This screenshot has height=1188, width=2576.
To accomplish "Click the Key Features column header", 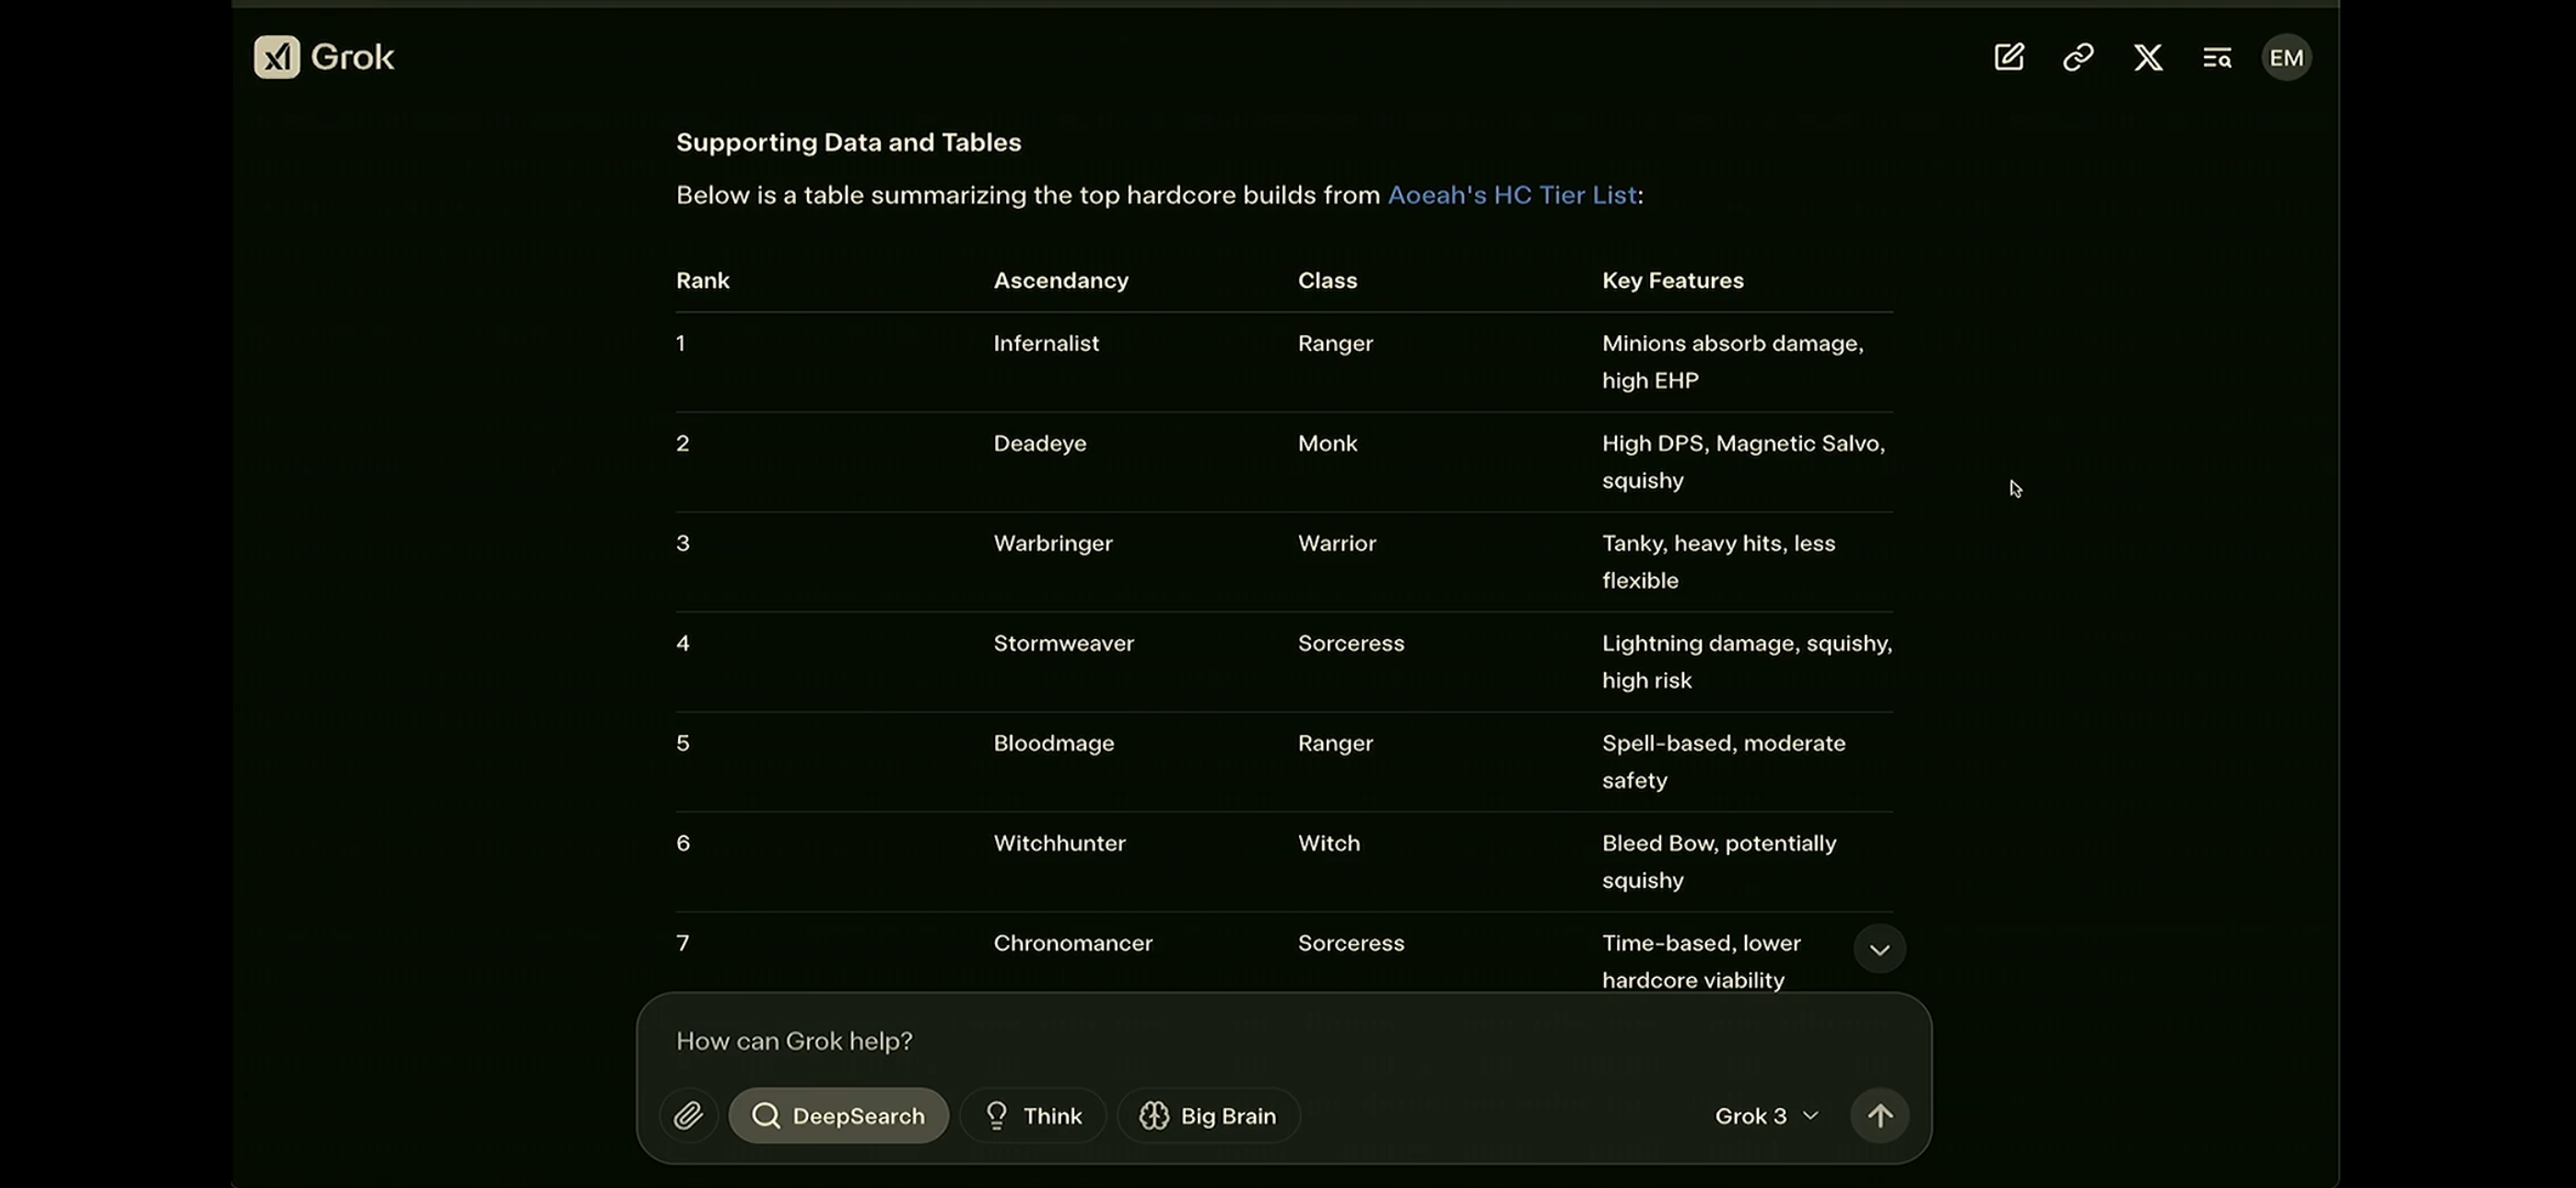I will [x=1672, y=280].
